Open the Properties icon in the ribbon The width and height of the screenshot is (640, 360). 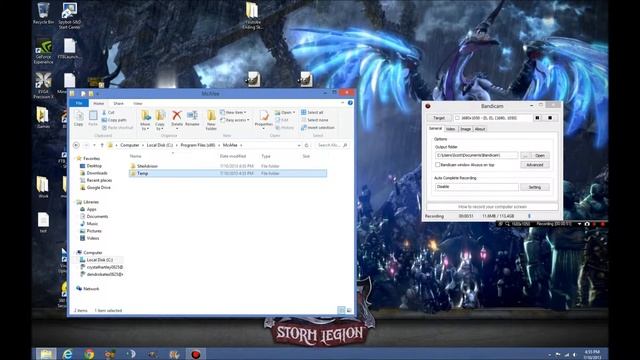click(x=264, y=118)
